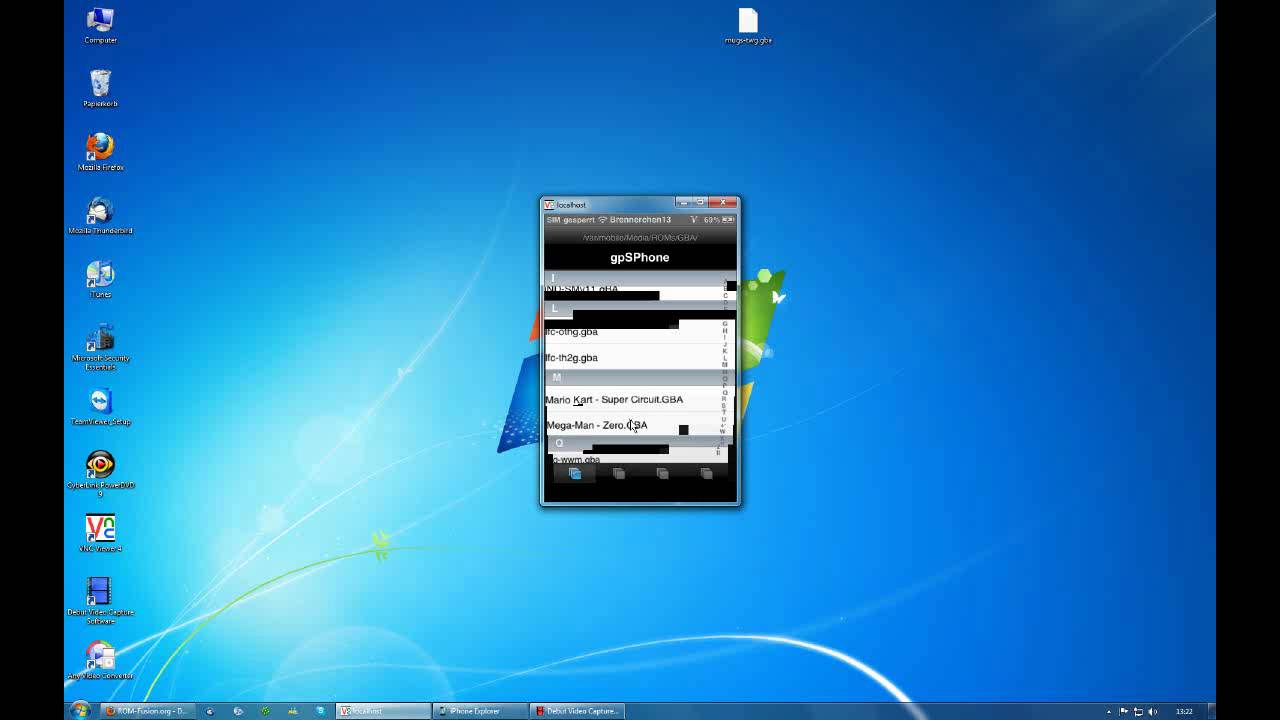This screenshot has width=1280, height=720.
Task: Open the Action Center flag tray icon
Action: (x=1123, y=711)
